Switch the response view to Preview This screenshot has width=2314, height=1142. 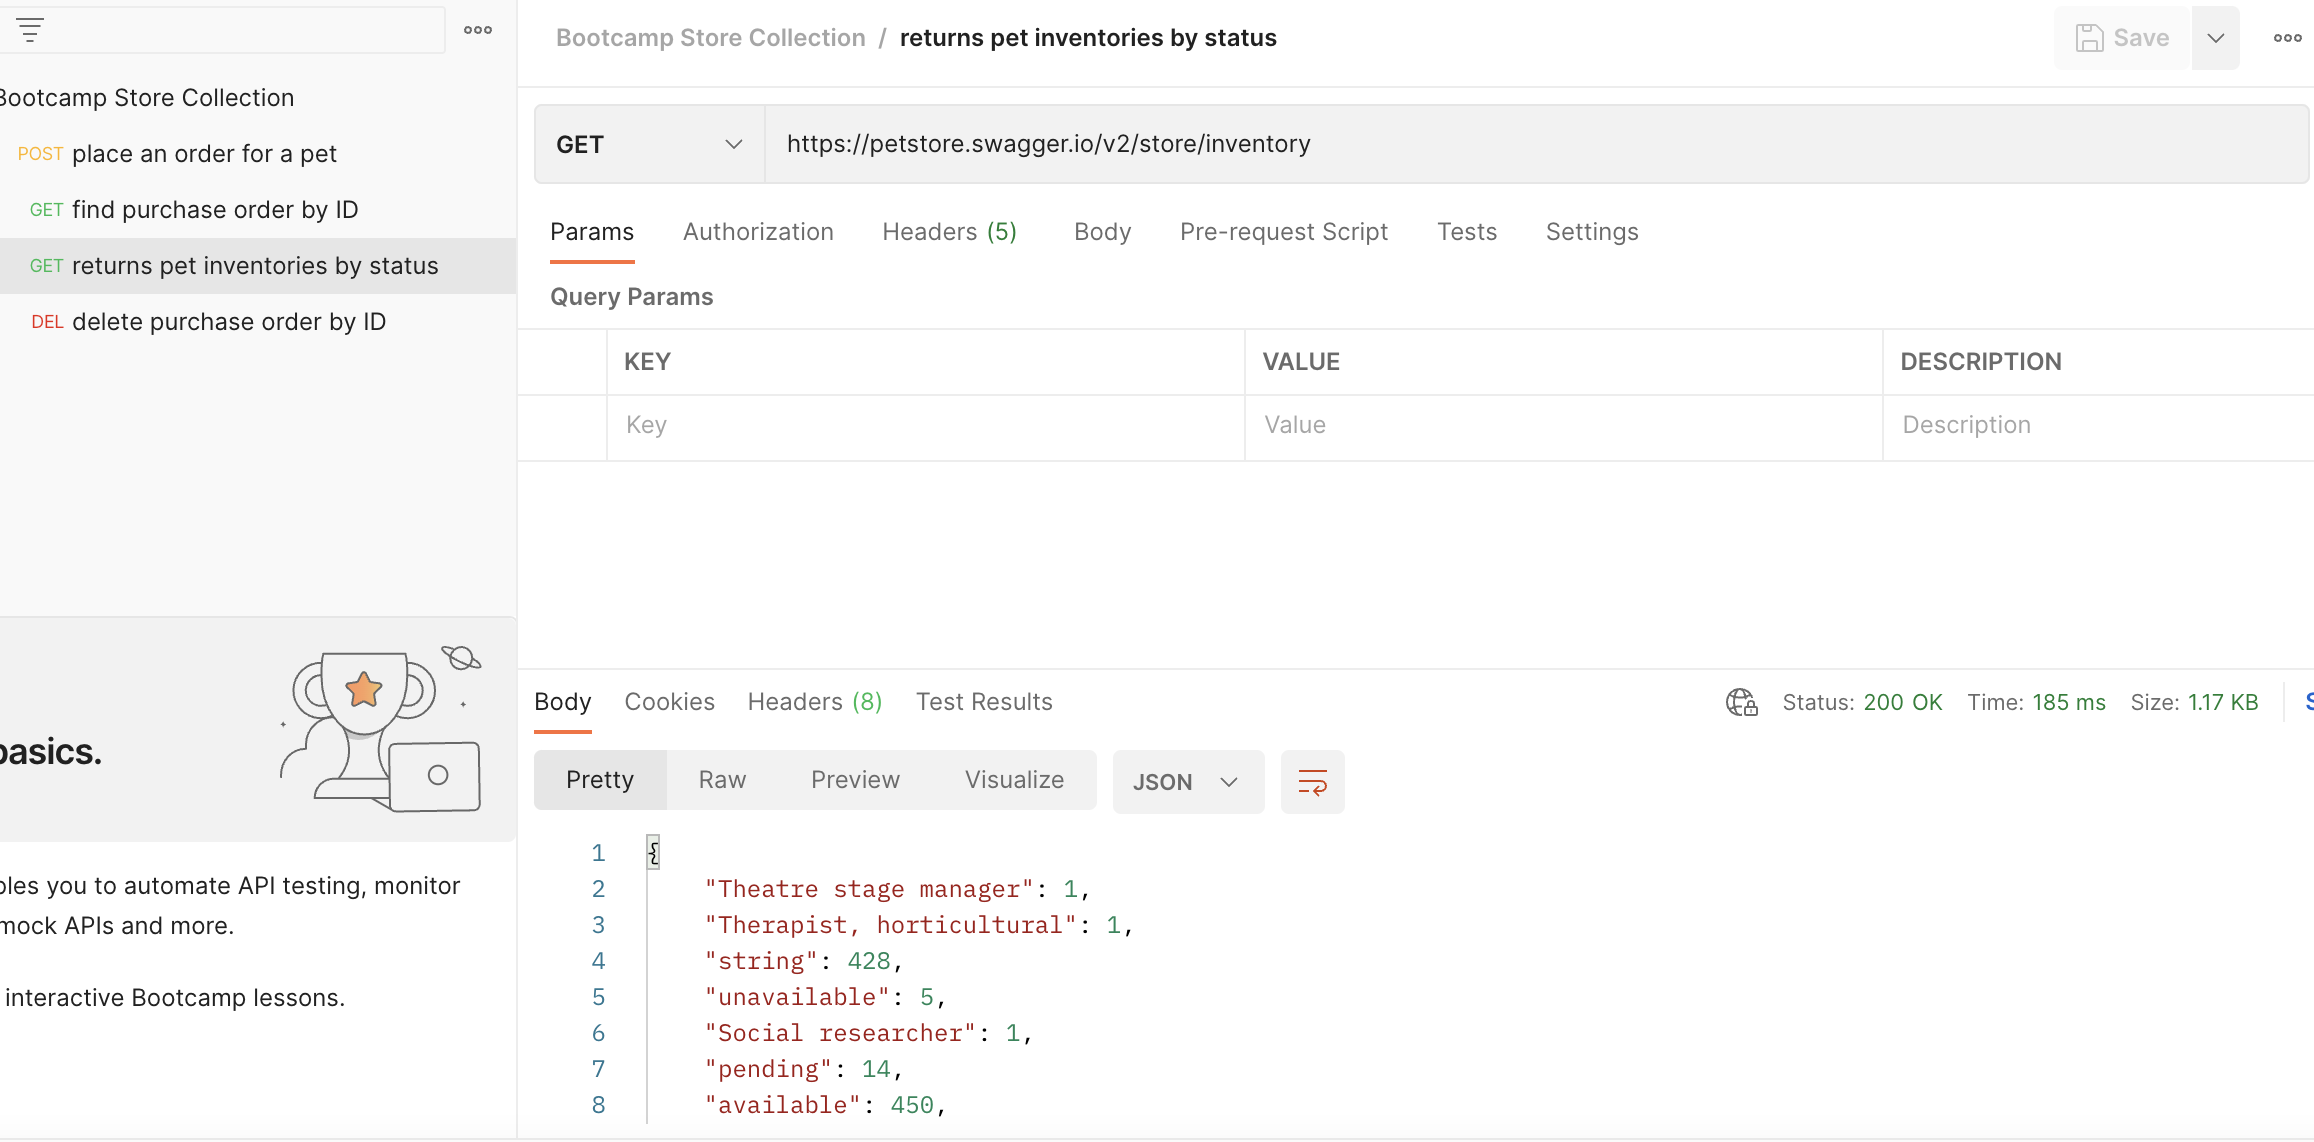tap(855, 780)
